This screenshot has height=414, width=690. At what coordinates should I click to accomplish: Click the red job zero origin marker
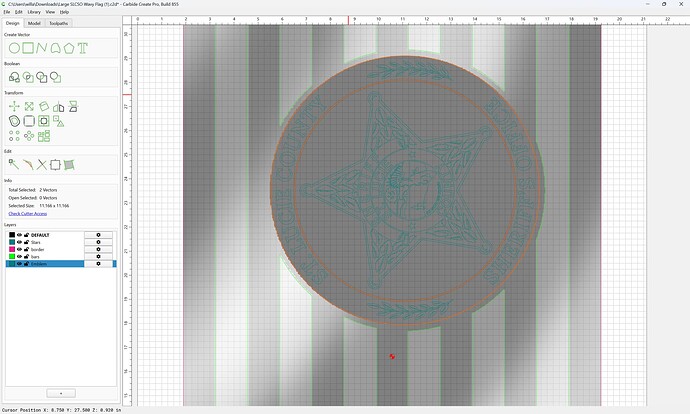(392, 356)
